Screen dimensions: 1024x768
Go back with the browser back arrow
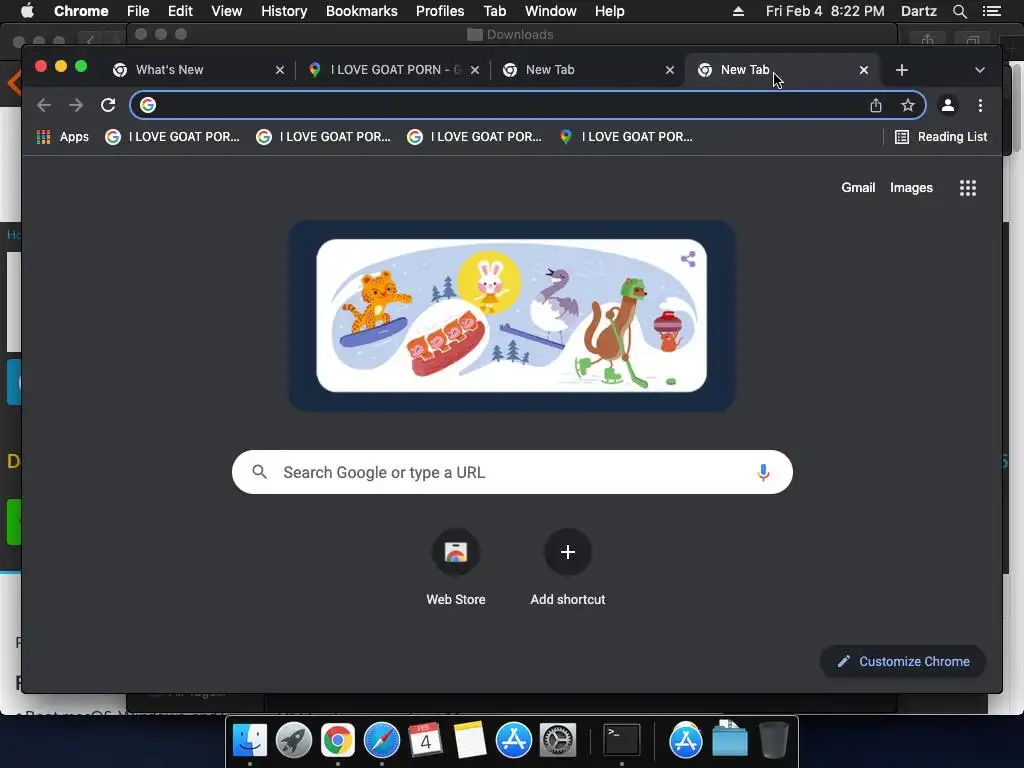tap(44, 105)
